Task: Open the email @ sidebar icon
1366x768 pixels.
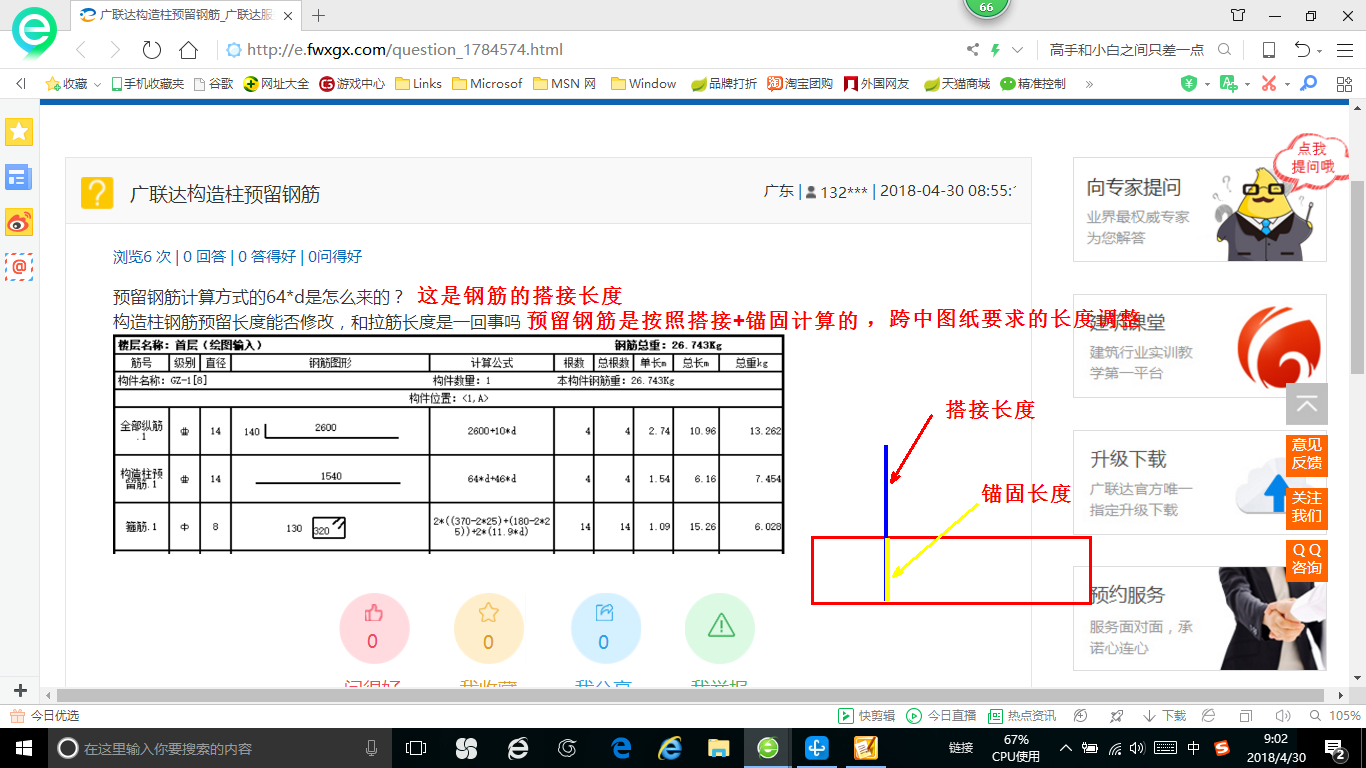Action: [x=19, y=267]
